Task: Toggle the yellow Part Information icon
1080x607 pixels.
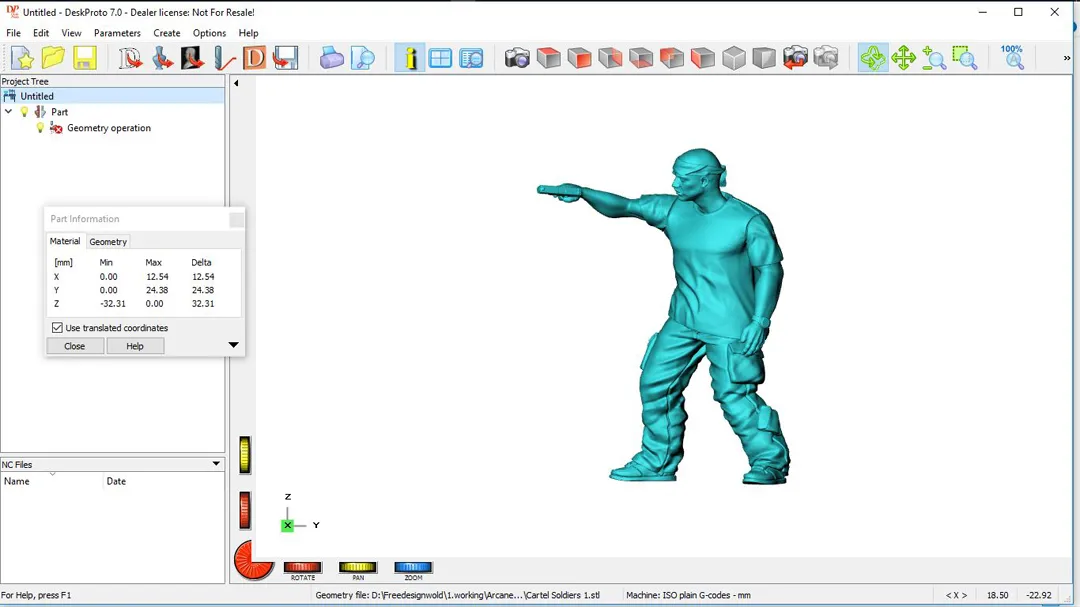Action: click(410, 58)
